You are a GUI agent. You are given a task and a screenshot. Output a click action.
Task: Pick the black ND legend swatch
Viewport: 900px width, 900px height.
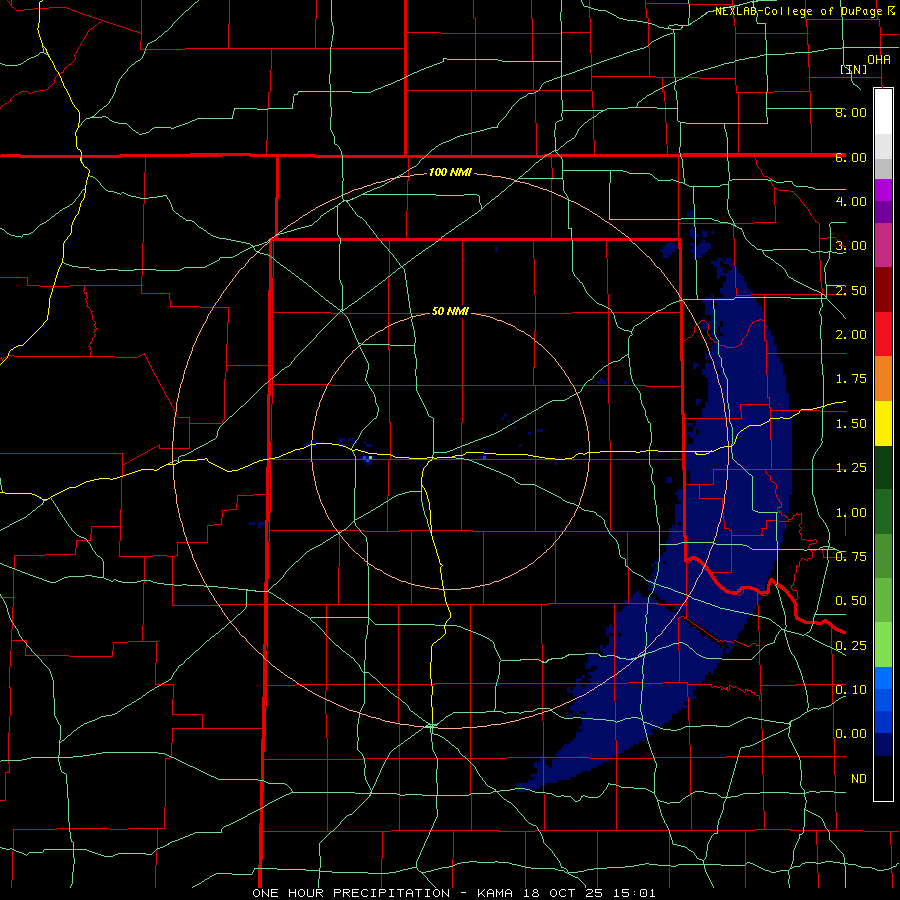tap(883, 778)
